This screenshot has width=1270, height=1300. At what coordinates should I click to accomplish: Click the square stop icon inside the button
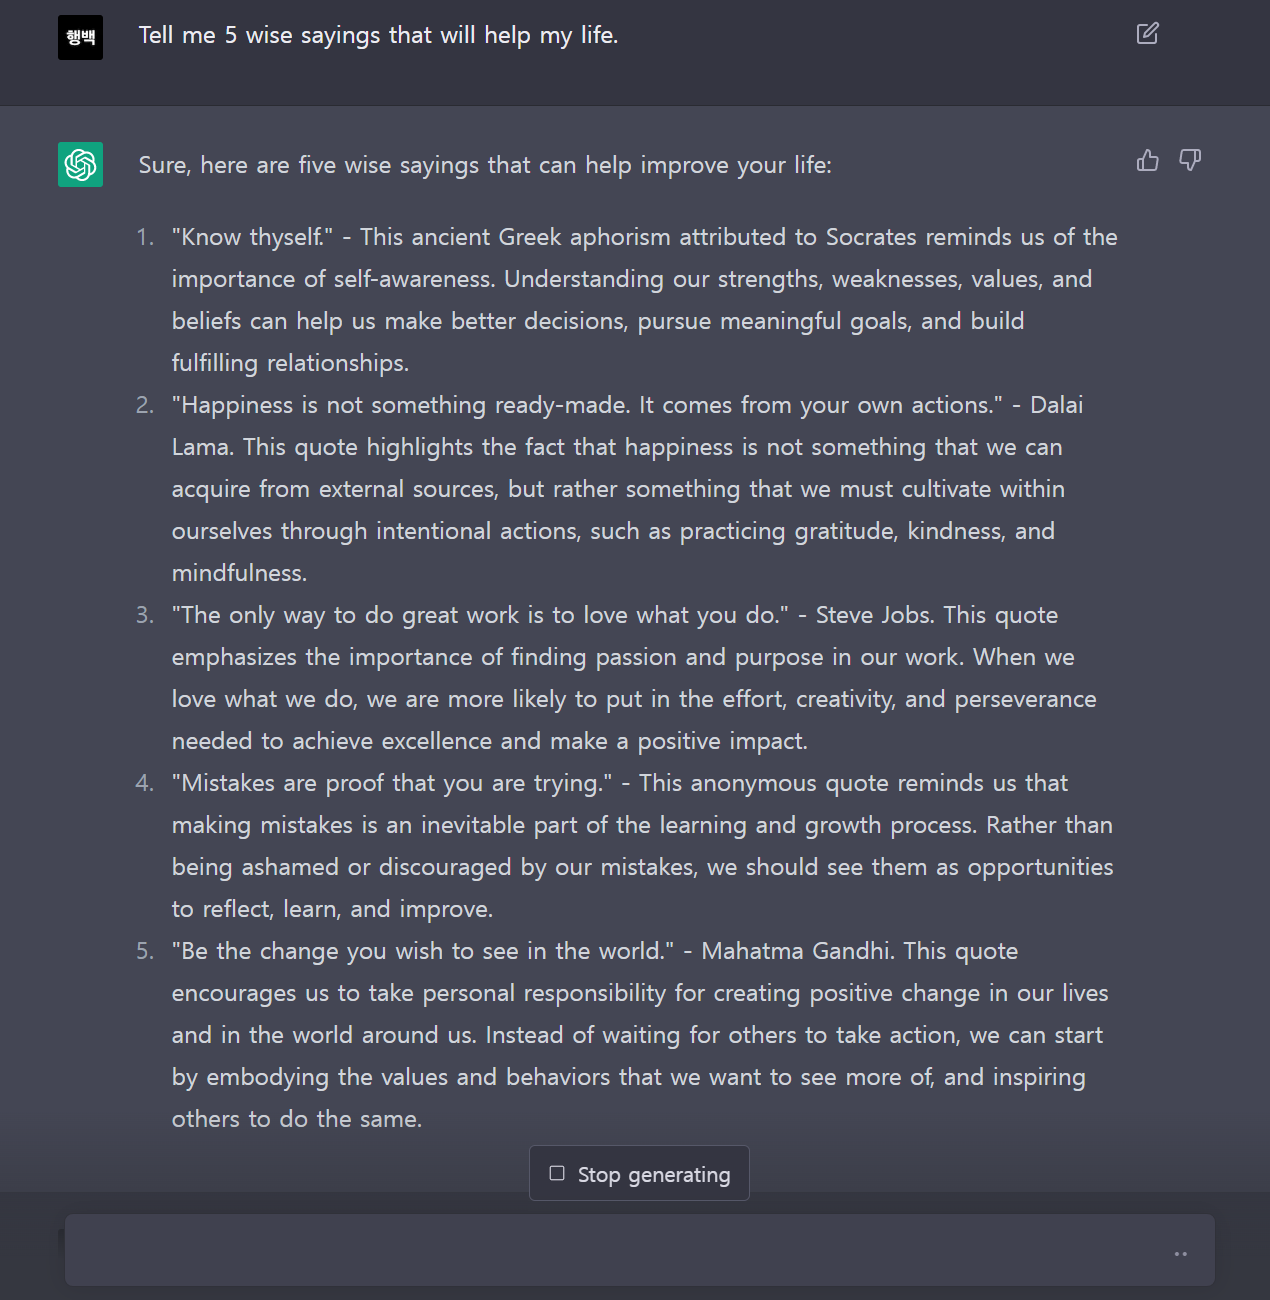coord(557,1172)
